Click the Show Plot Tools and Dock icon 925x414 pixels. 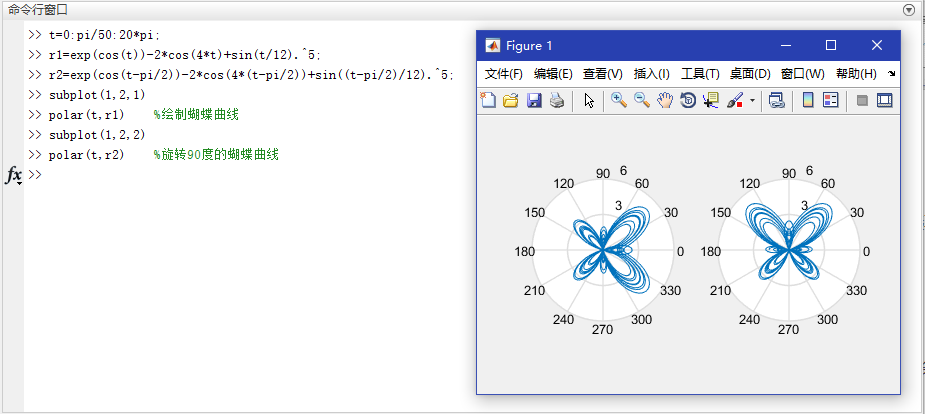884,100
